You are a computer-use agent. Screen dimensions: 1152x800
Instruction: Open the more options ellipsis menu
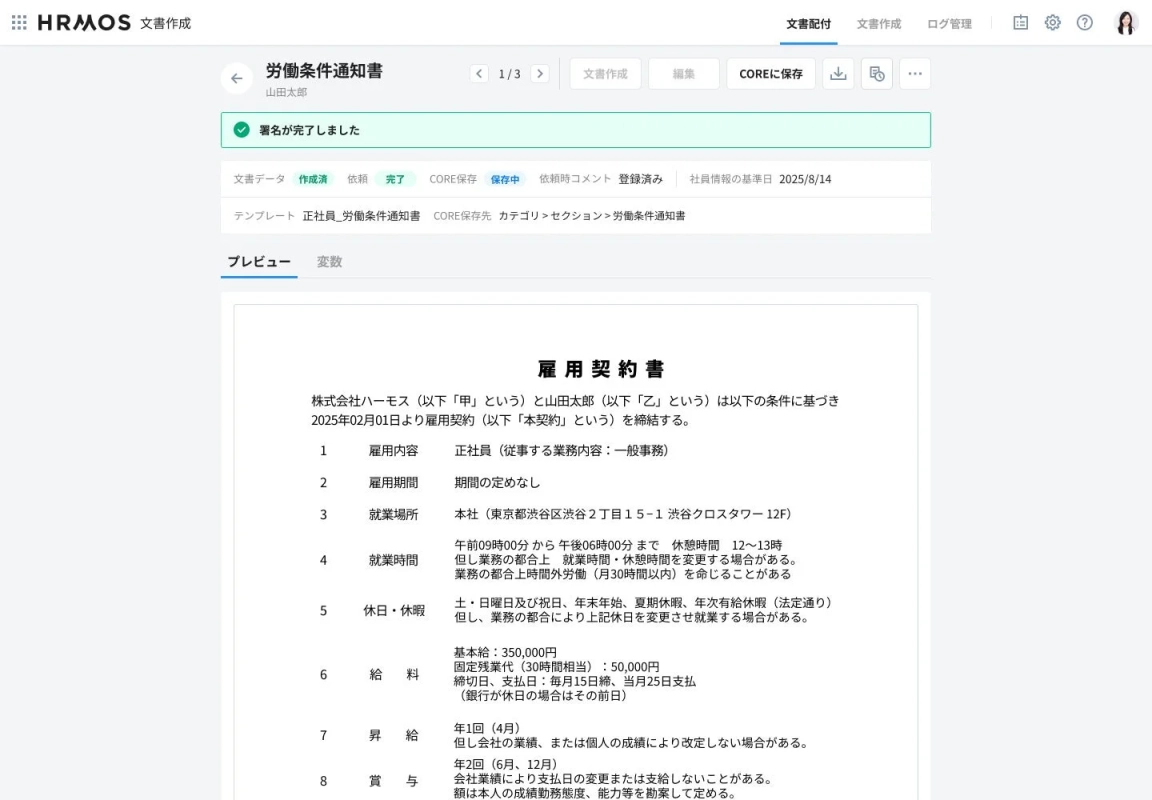(915, 73)
